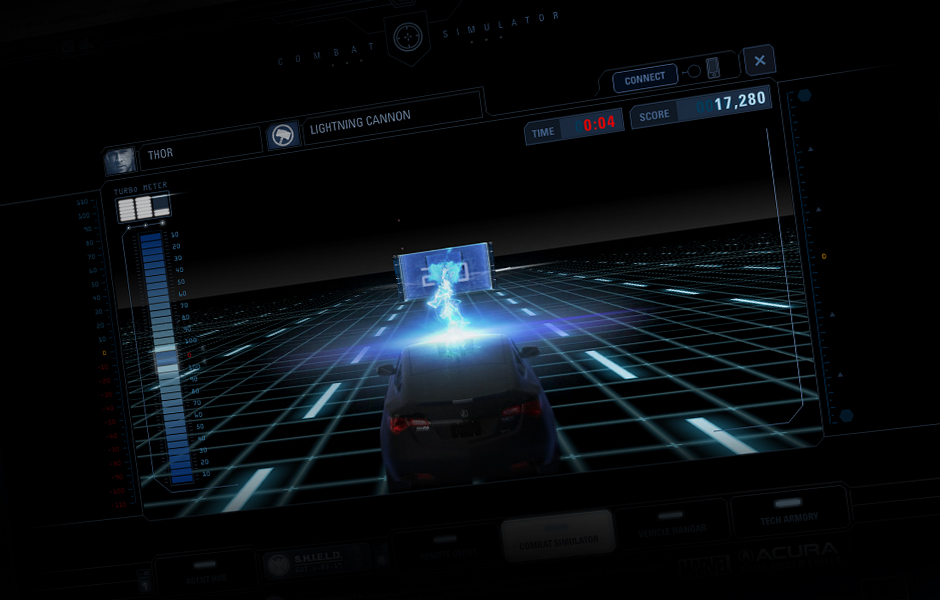Open the S.H.I.E.L.D. eagle logo badge
The width and height of the screenshot is (940, 600).
279,564
